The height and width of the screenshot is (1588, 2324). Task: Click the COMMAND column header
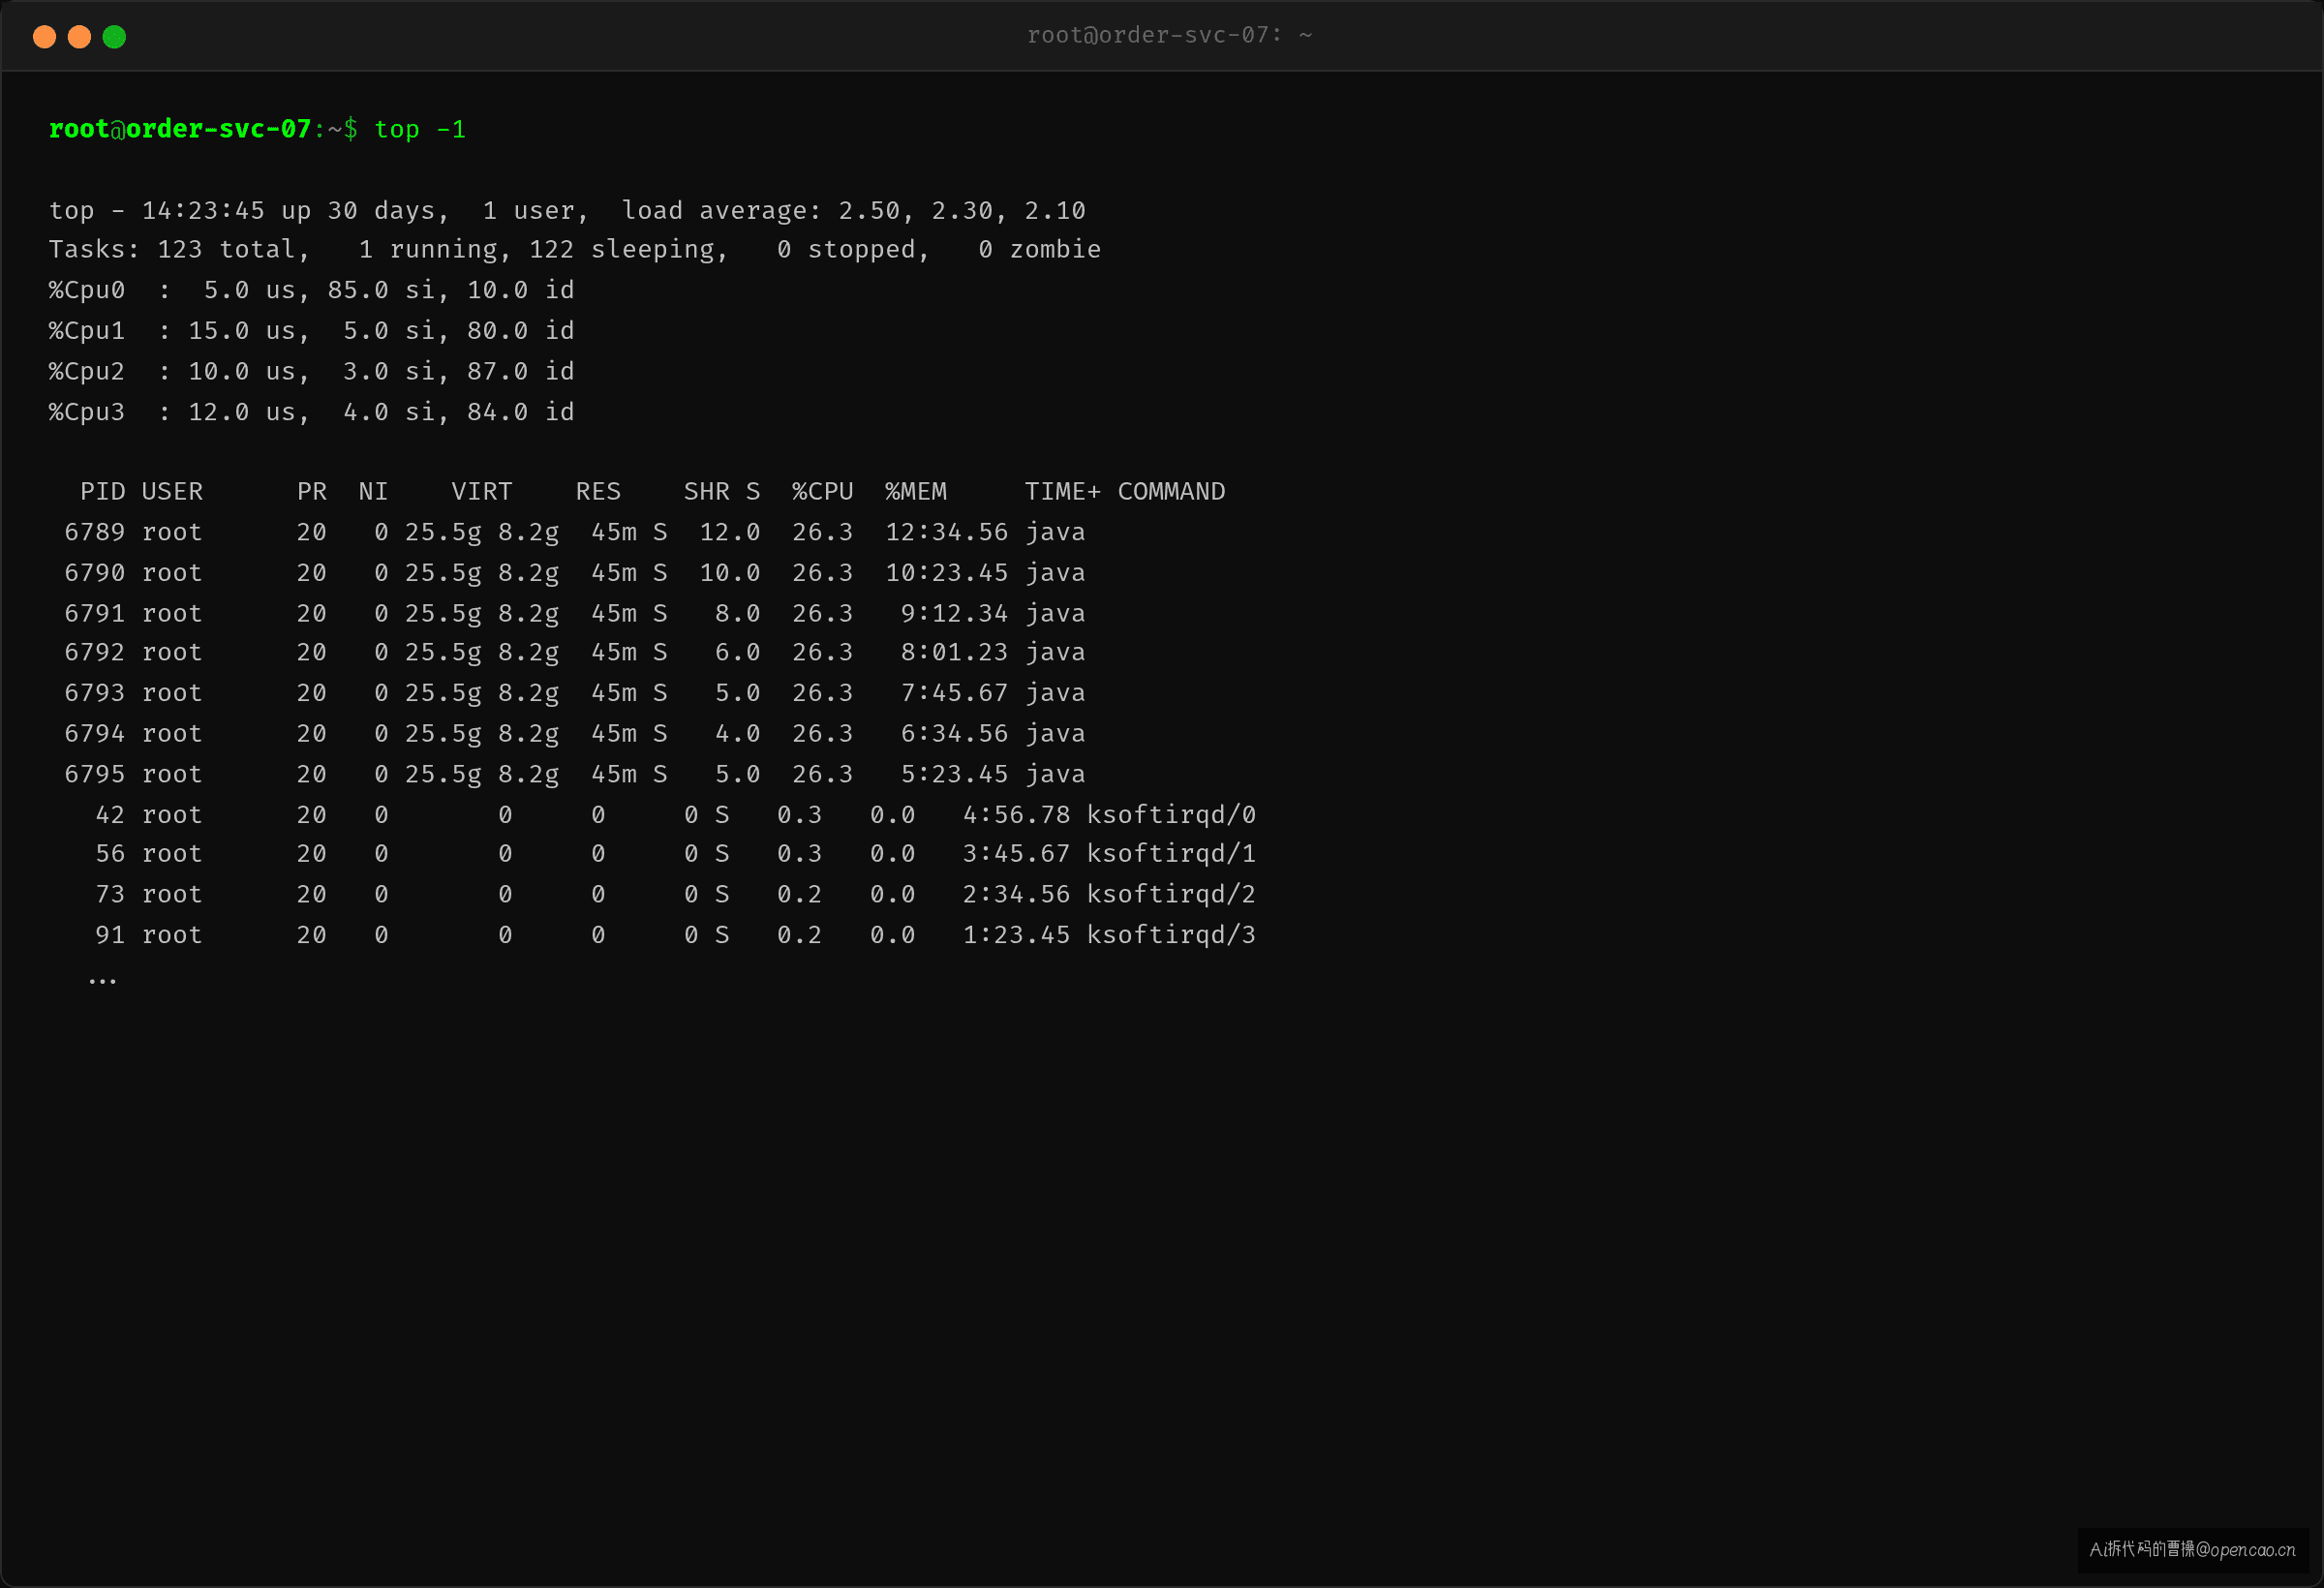(1171, 491)
